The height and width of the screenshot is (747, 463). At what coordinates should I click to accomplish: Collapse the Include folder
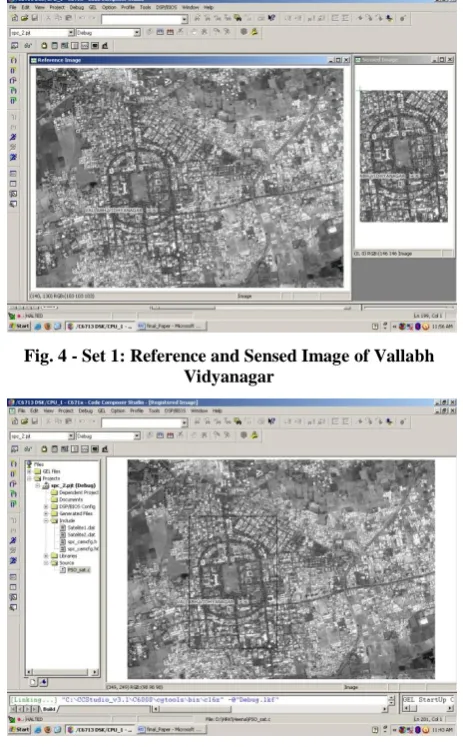pos(46,521)
